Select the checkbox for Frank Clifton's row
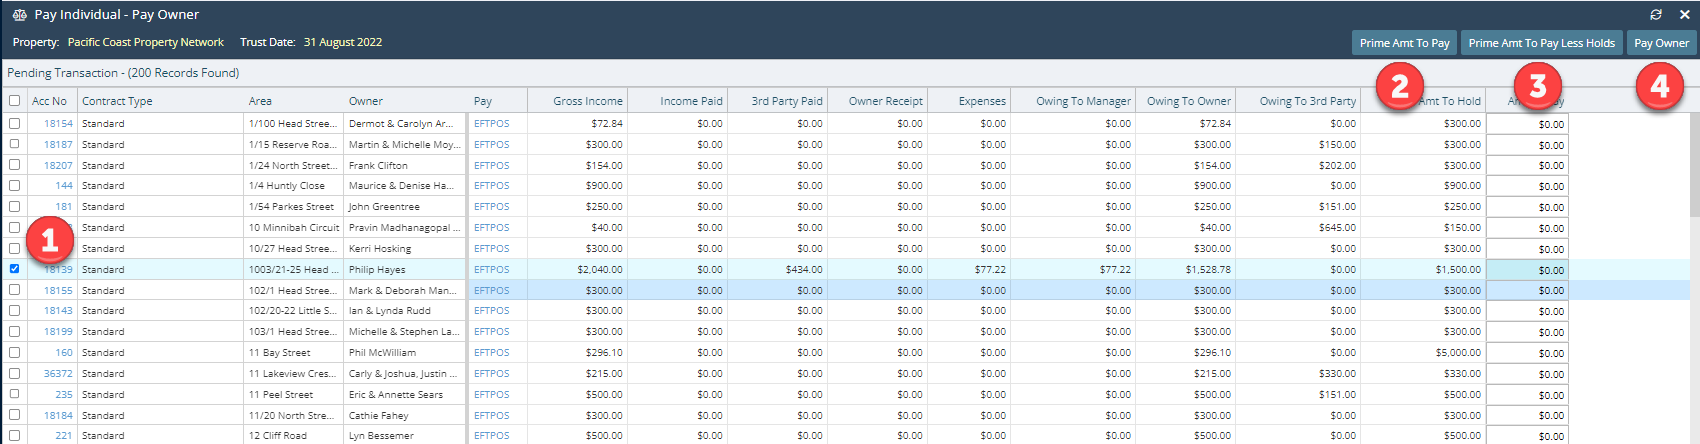Screen dimensions: 1700x444 tap(14, 165)
